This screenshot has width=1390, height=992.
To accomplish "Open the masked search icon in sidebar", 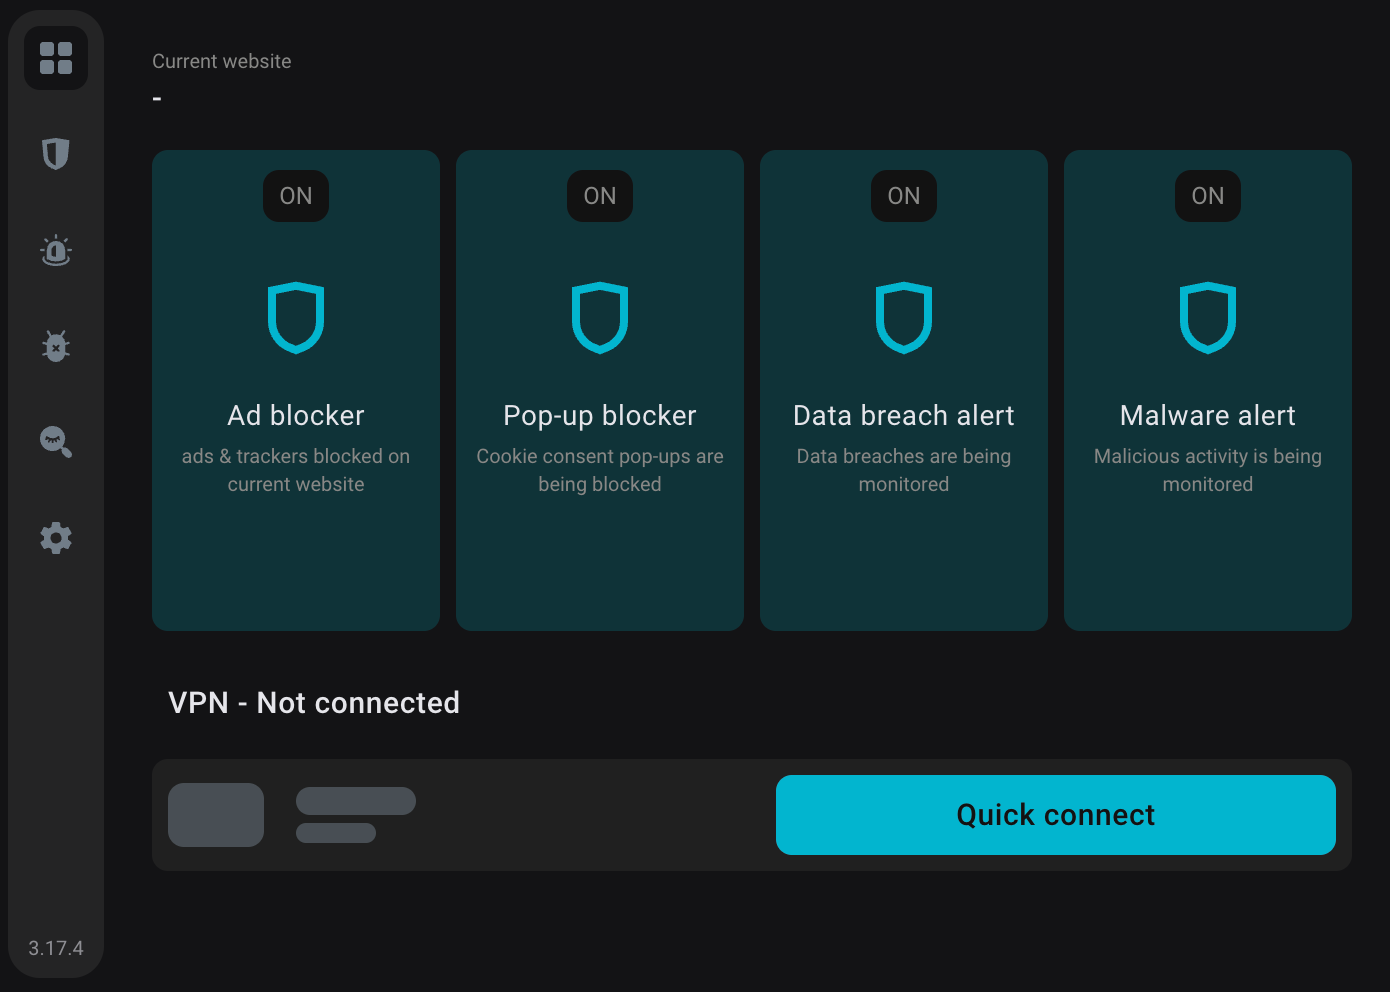I will [56, 442].
